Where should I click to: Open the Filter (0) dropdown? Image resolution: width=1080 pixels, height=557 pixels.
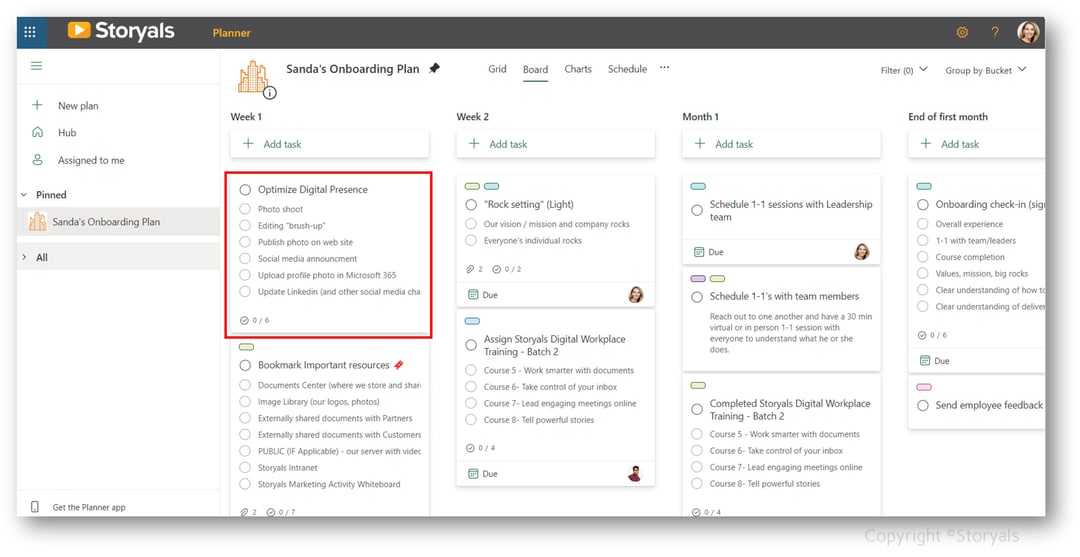coord(904,70)
